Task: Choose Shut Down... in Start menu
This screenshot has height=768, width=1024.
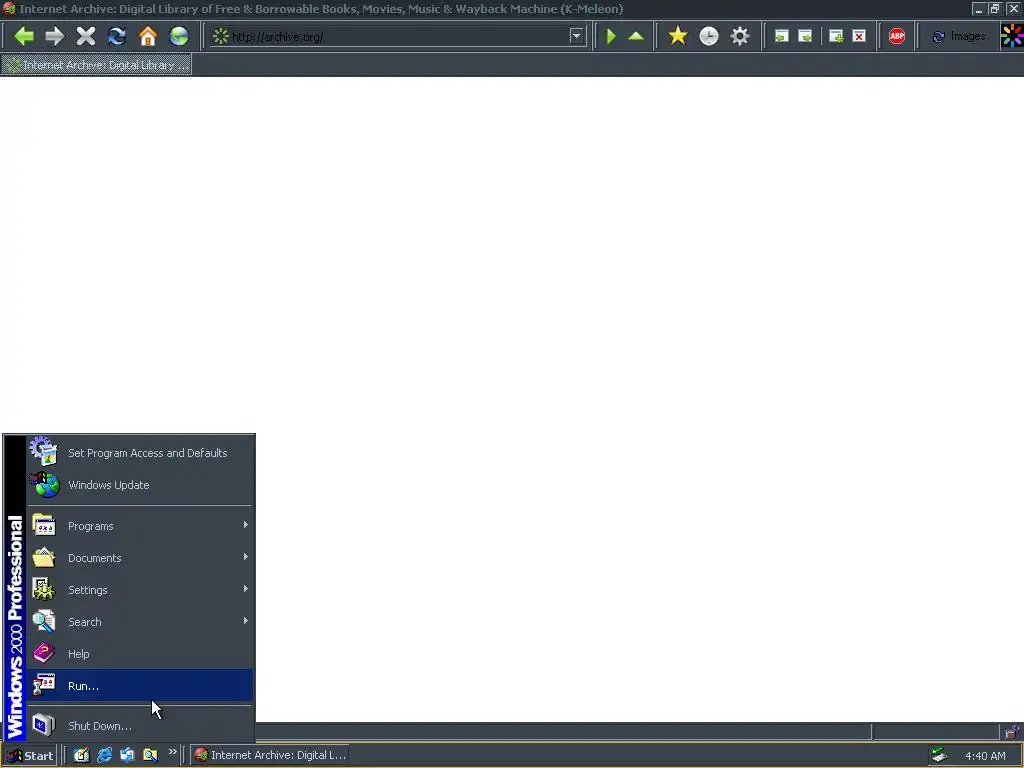Action: [x=140, y=726]
